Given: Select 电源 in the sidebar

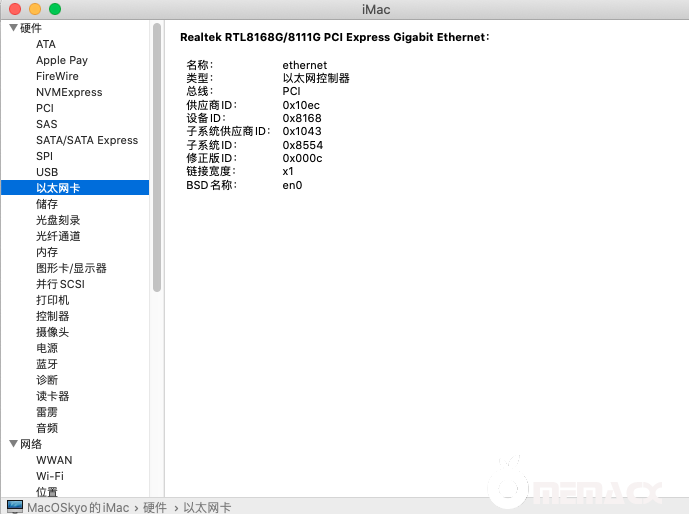Looking at the screenshot, I should coord(47,348).
